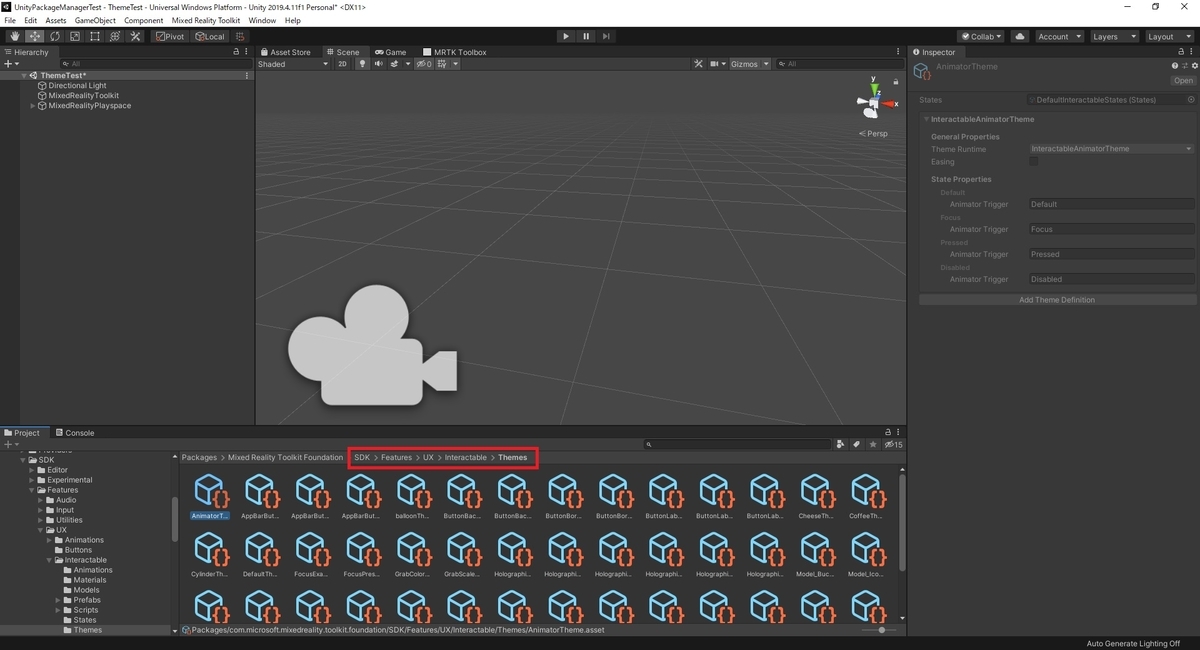Open the Assets menu
1200x650 pixels.
(56, 20)
